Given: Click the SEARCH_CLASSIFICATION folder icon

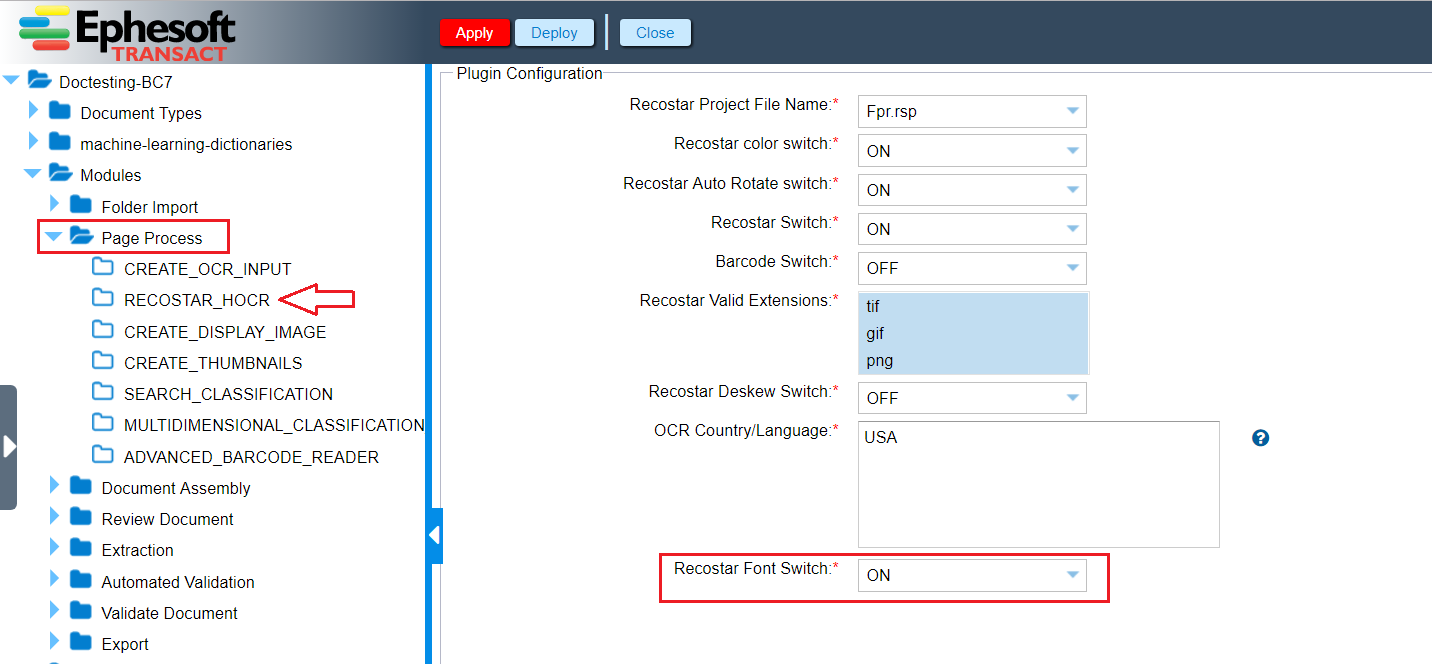Looking at the screenshot, I should point(103,392).
